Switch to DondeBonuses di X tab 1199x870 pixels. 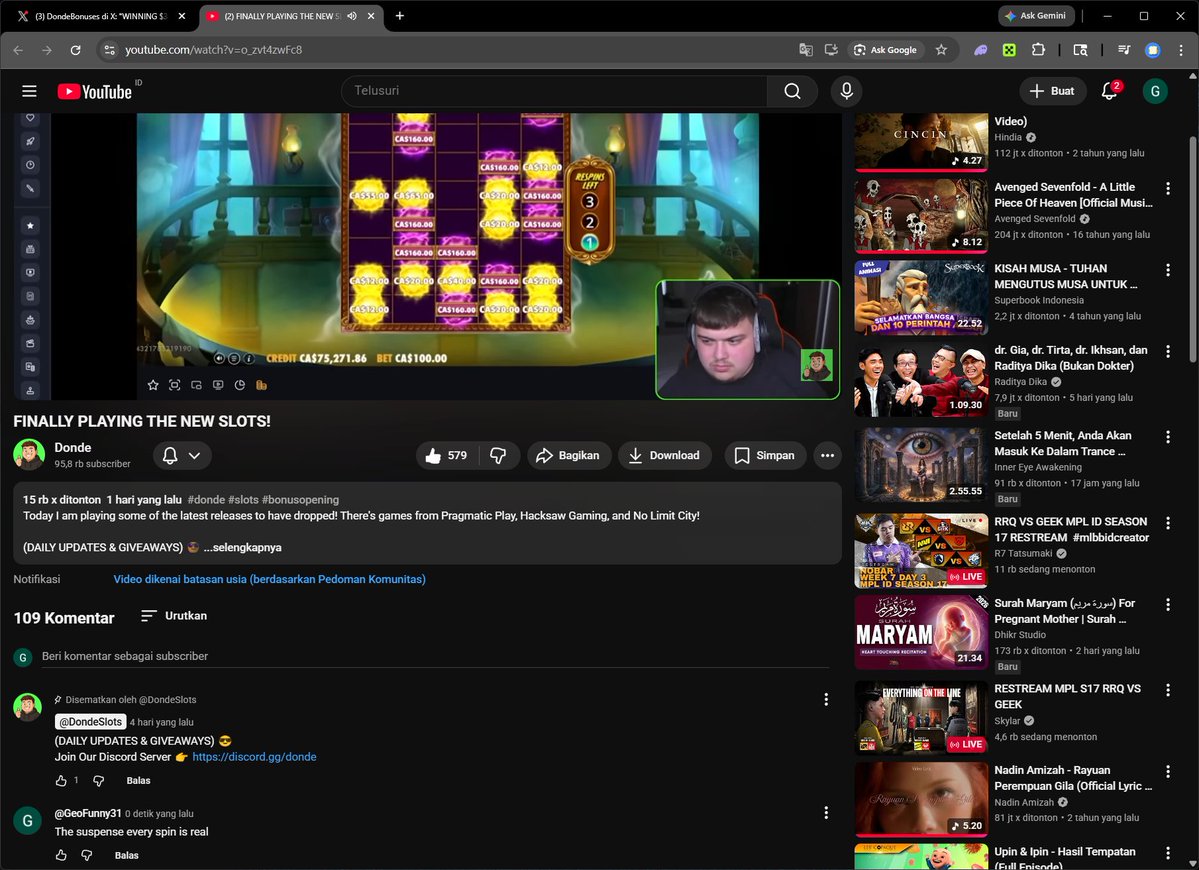tap(99, 16)
